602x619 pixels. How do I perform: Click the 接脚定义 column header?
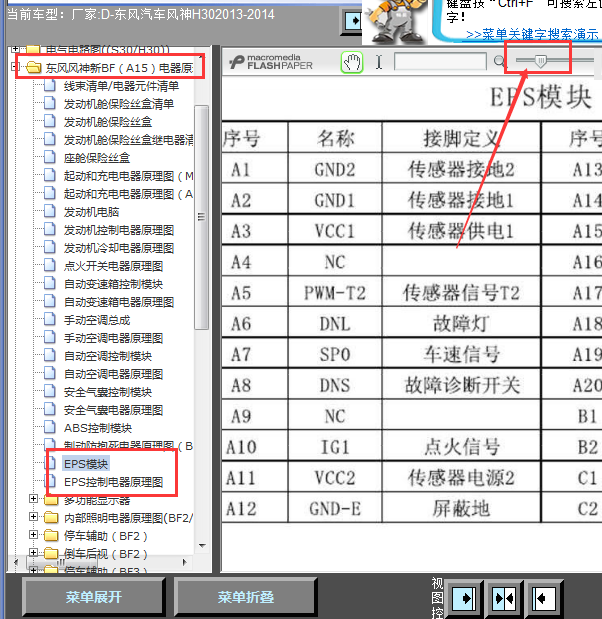461,139
